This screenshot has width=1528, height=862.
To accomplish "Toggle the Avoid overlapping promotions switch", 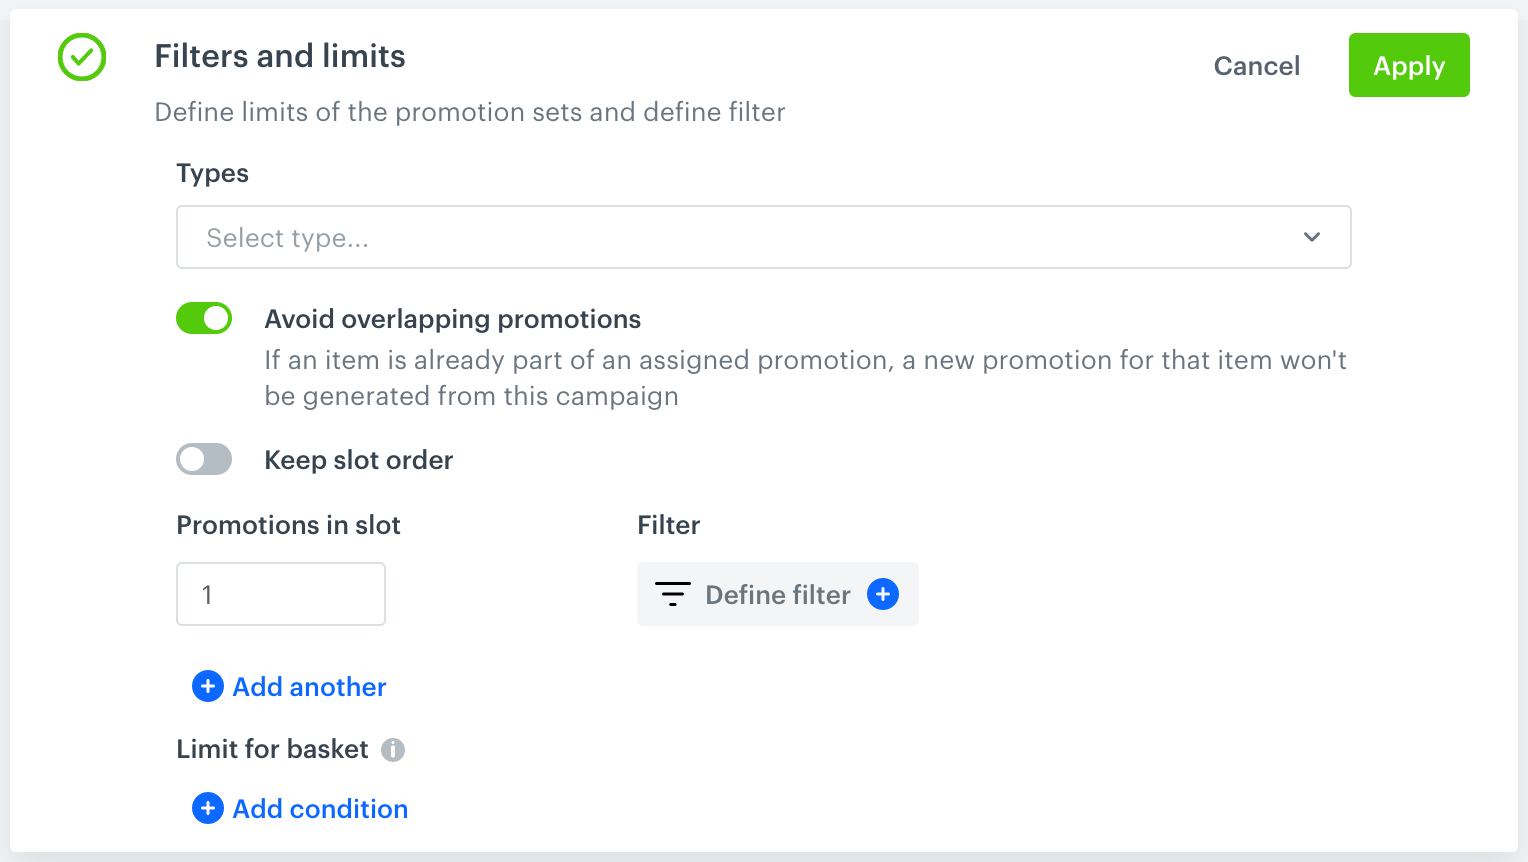I will [x=204, y=318].
